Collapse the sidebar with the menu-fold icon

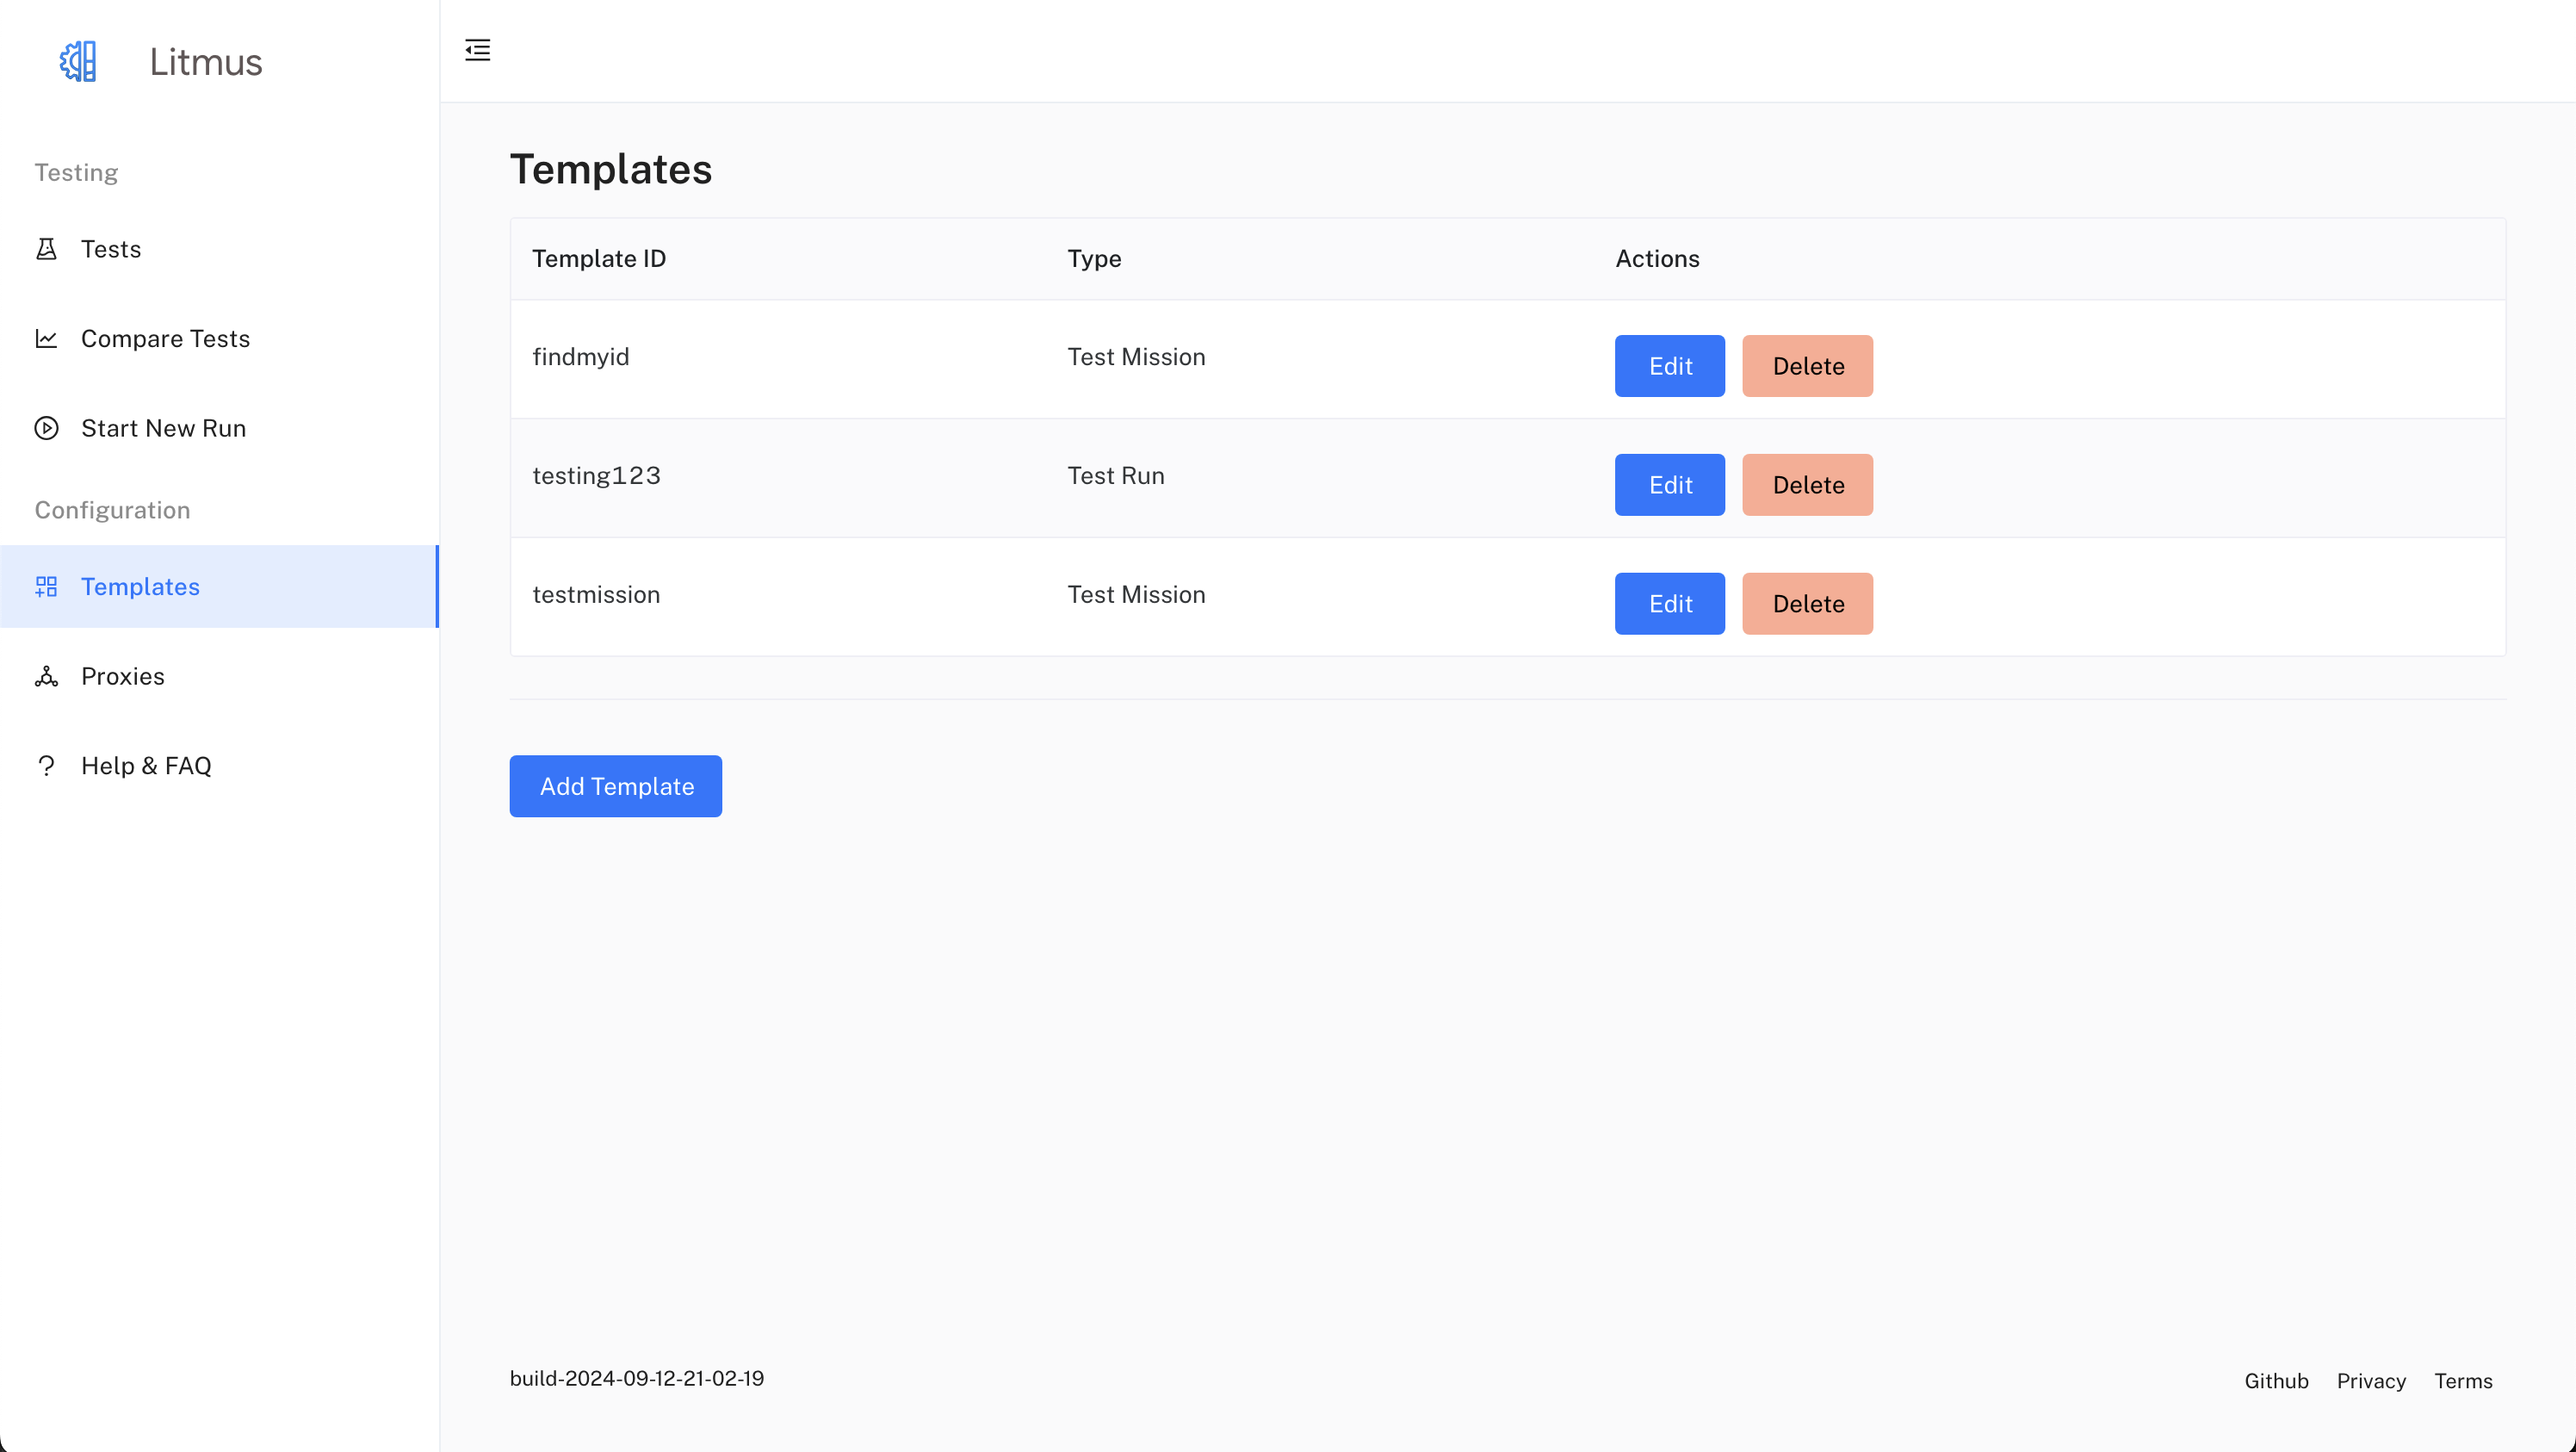[478, 50]
